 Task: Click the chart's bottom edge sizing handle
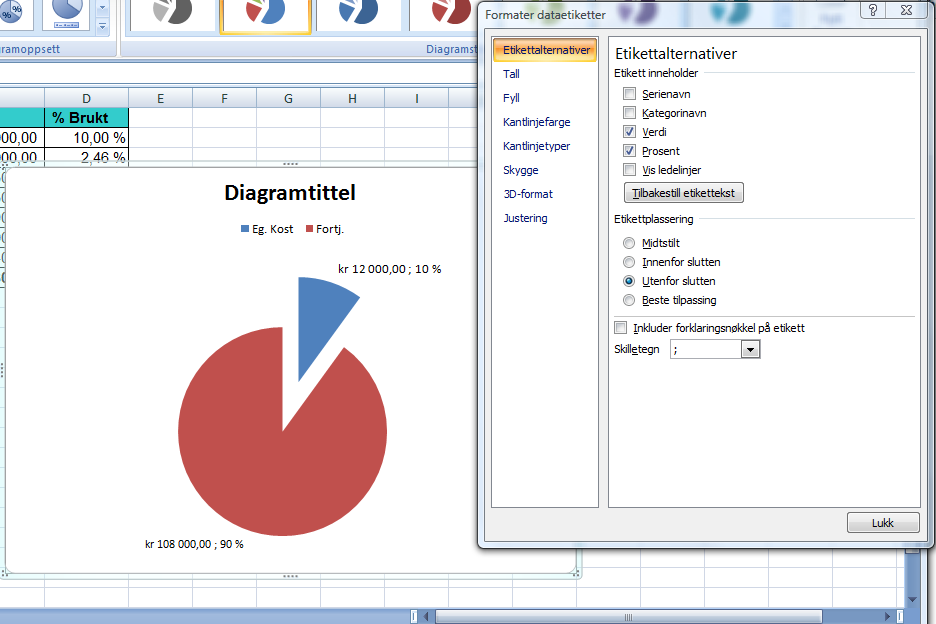coord(290,576)
